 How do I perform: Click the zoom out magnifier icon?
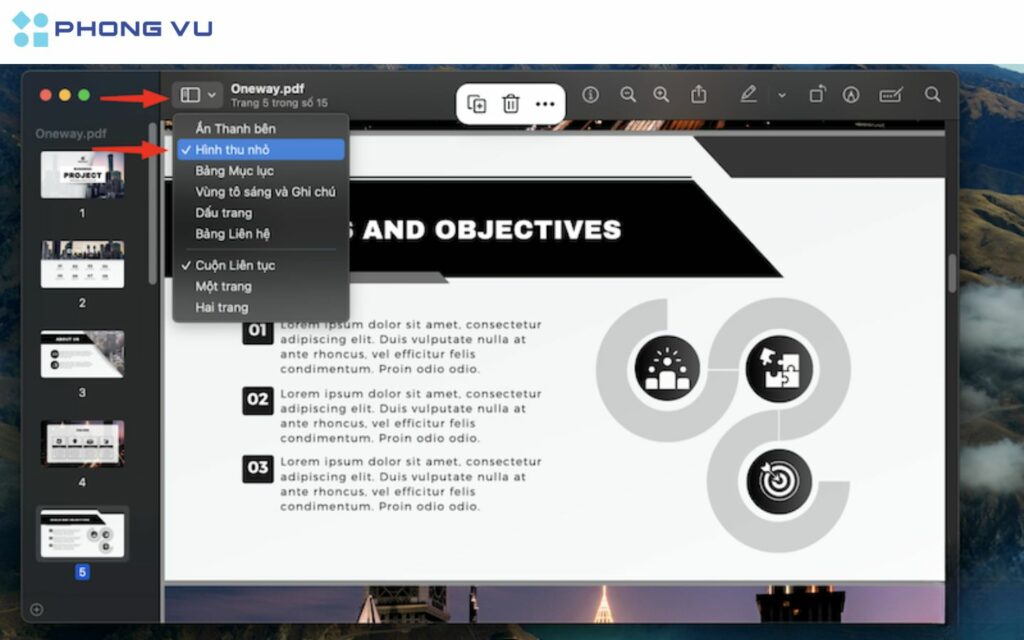628,95
